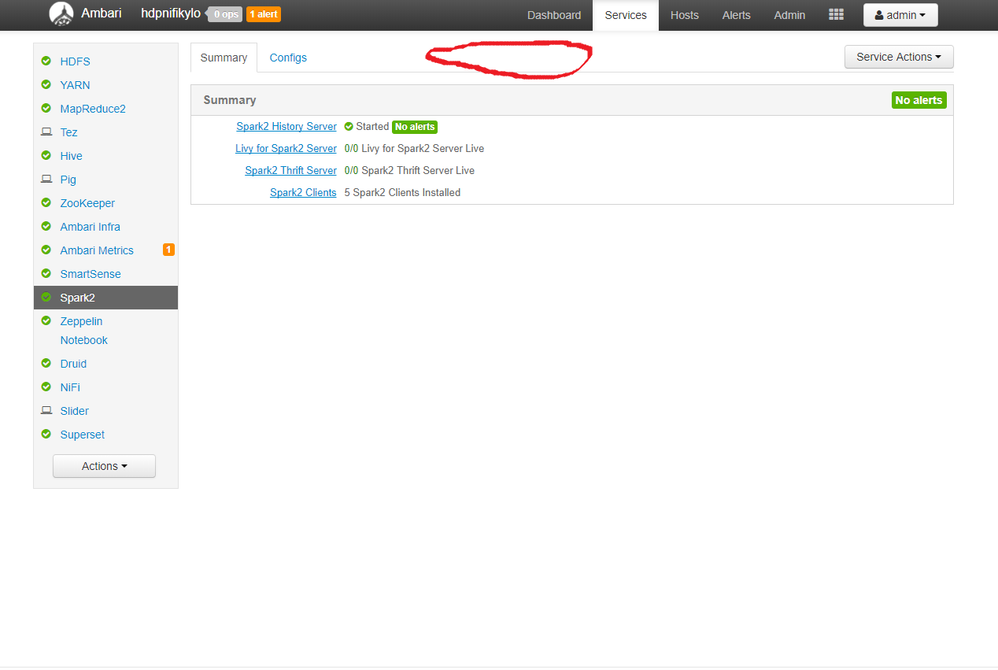
Task: Select the Services top menu
Action: 625,15
